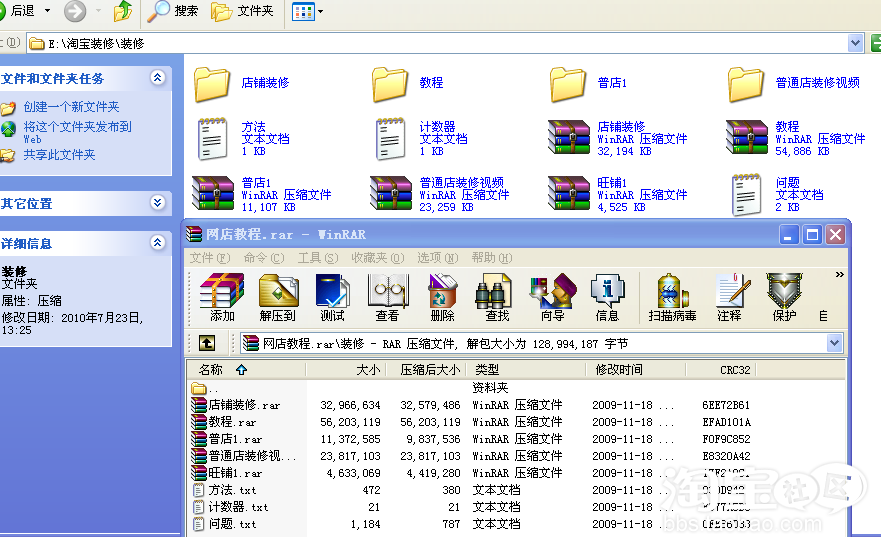This screenshot has height=537, width=881.
Task: Click the WinRAR 添加 (Add) toolbar icon
Action: 222,296
